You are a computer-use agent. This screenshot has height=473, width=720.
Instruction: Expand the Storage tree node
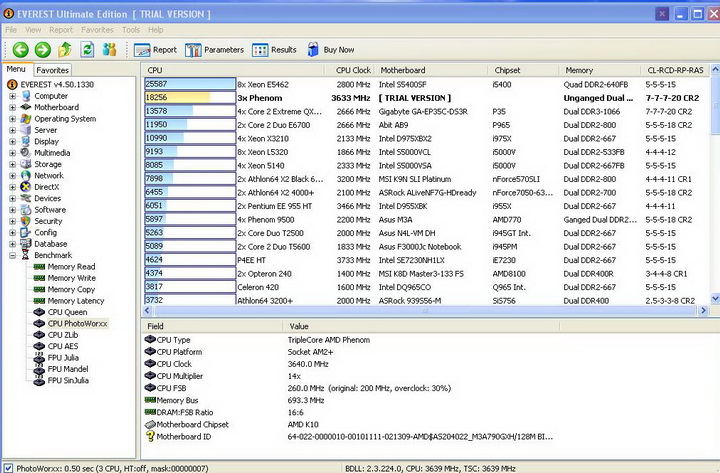(x=12, y=164)
